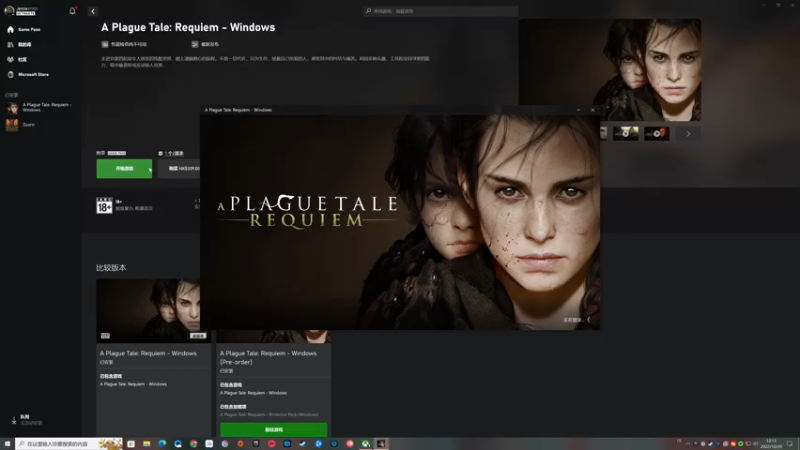Open the user profile avatar
Image resolution: width=800 pixels, height=450 pixels.
click(9, 11)
